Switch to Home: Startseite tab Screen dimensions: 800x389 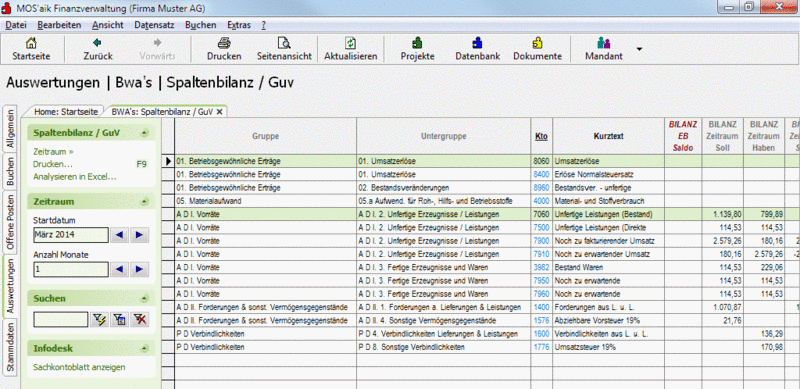coord(66,111)
